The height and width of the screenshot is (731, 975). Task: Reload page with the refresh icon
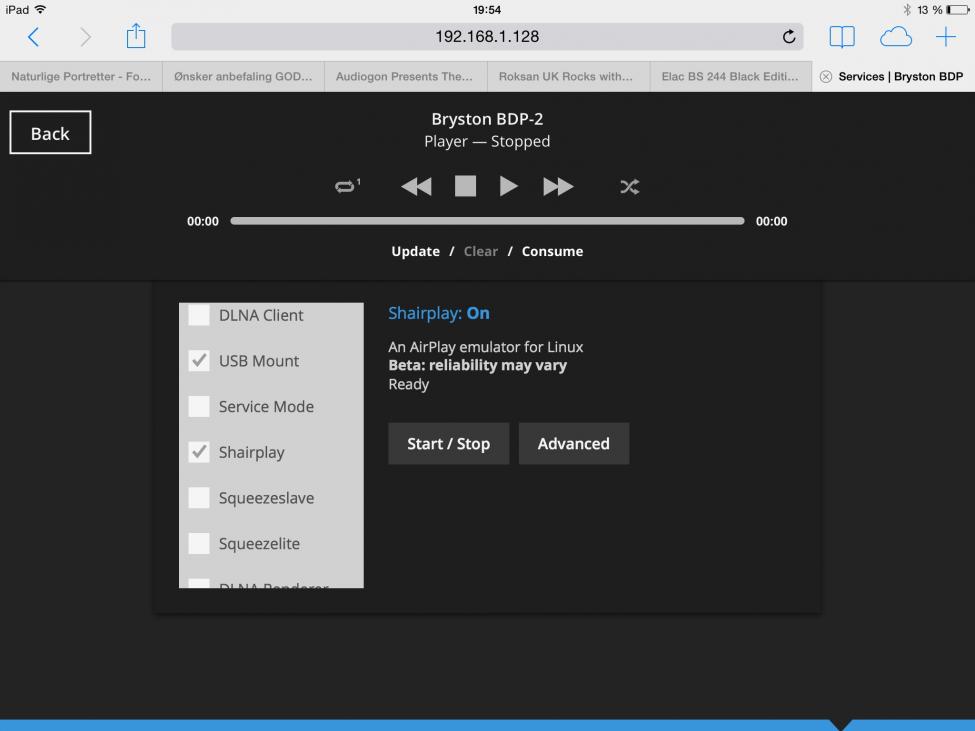(x=788, y=37)
